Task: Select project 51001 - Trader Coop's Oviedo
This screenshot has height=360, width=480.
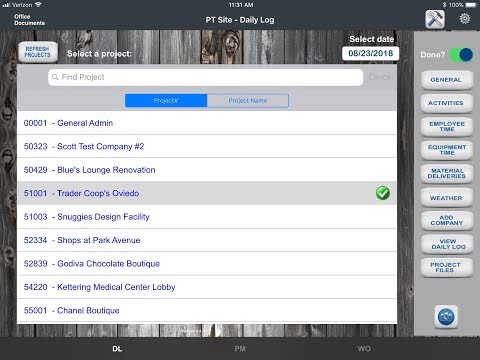Action: point(207,193)
